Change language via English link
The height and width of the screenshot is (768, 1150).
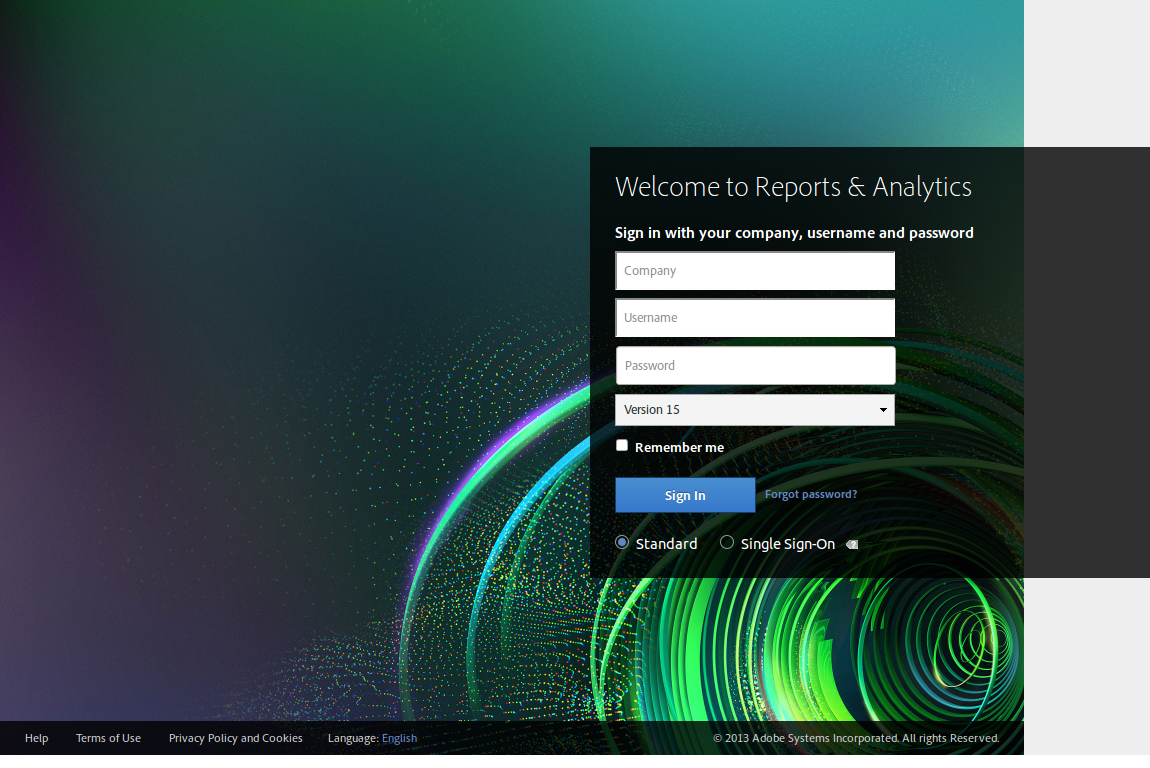pyautogui.click(x=399, y=739)
